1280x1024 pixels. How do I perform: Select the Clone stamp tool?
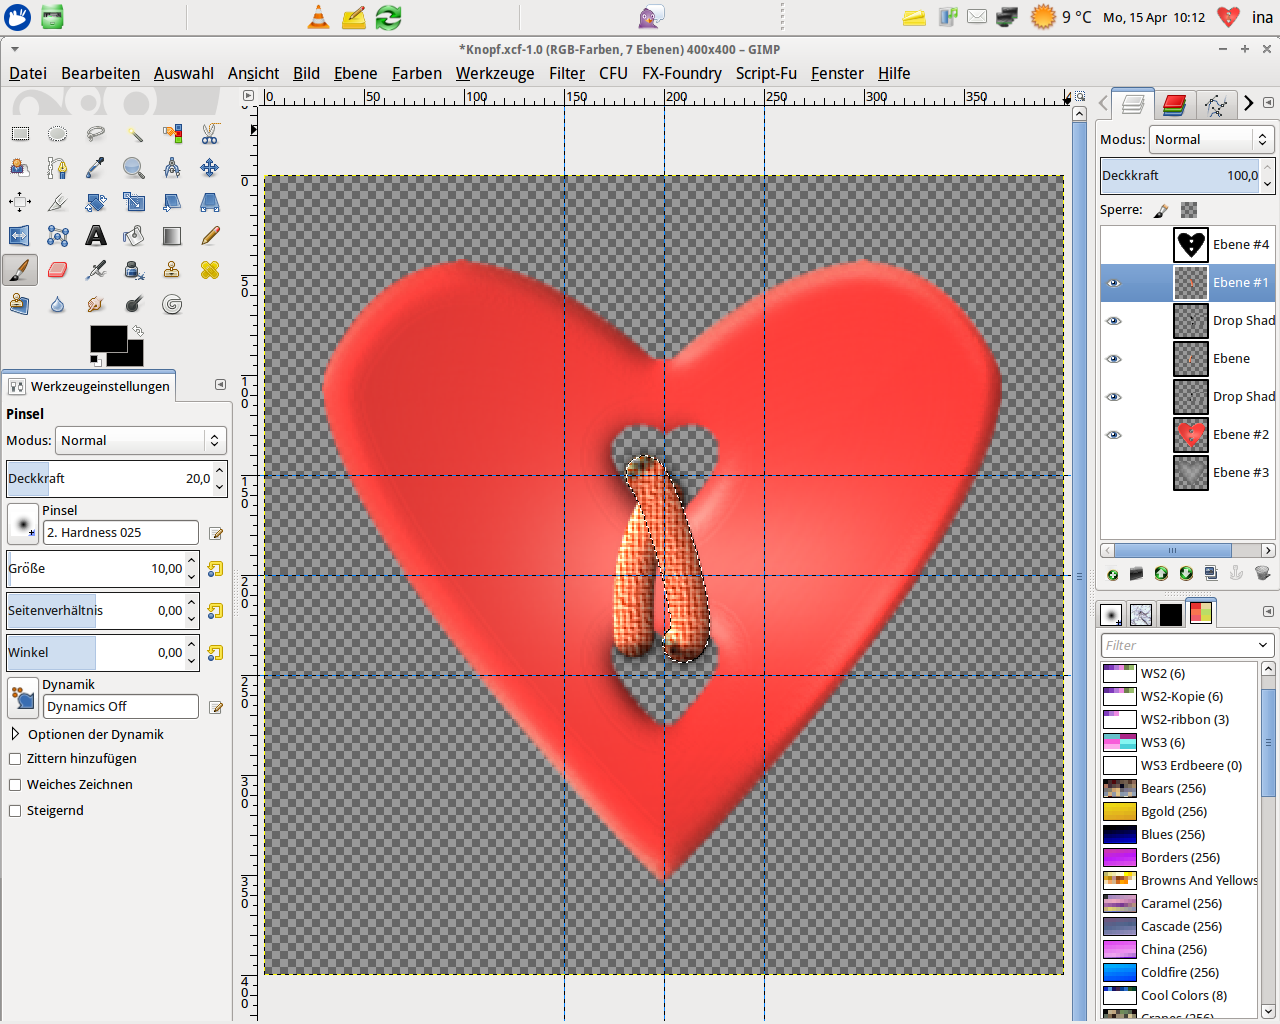[x=172, y=270]
